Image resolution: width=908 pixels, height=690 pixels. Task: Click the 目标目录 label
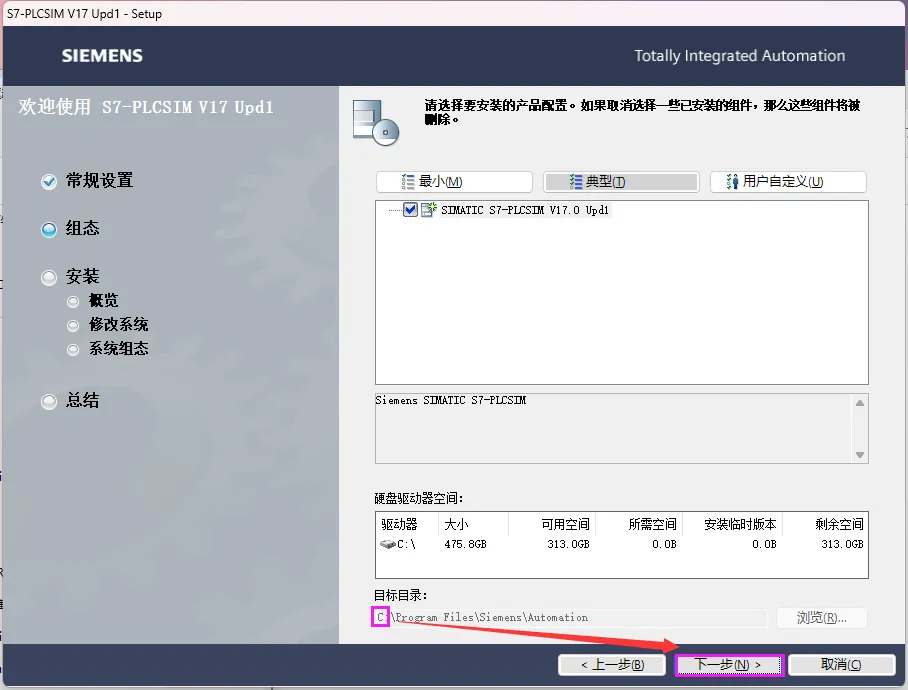point(401,595)
